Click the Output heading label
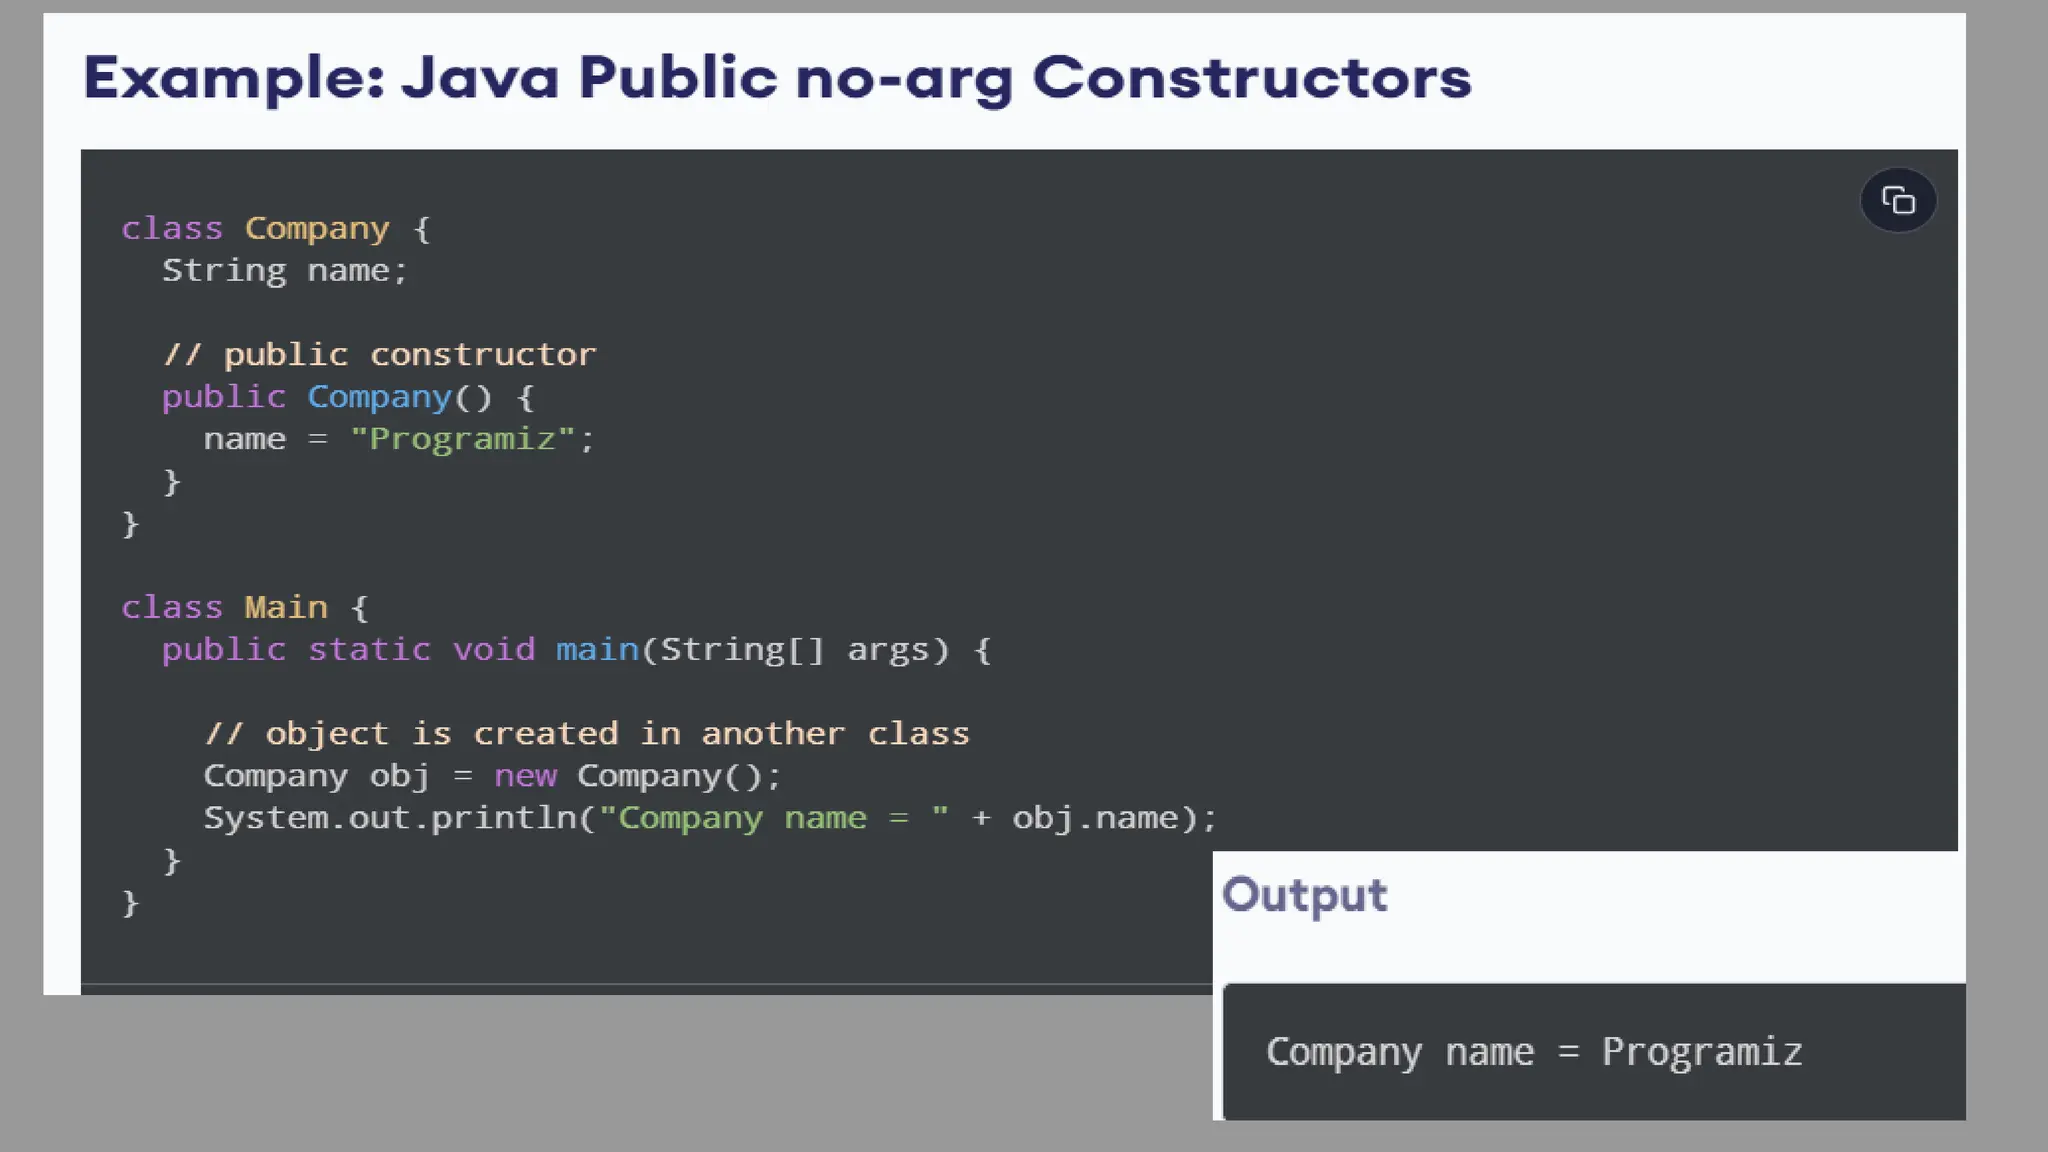This screenshot has height=1152, width=2048. pyautogui.click(x=1304, y=895)
